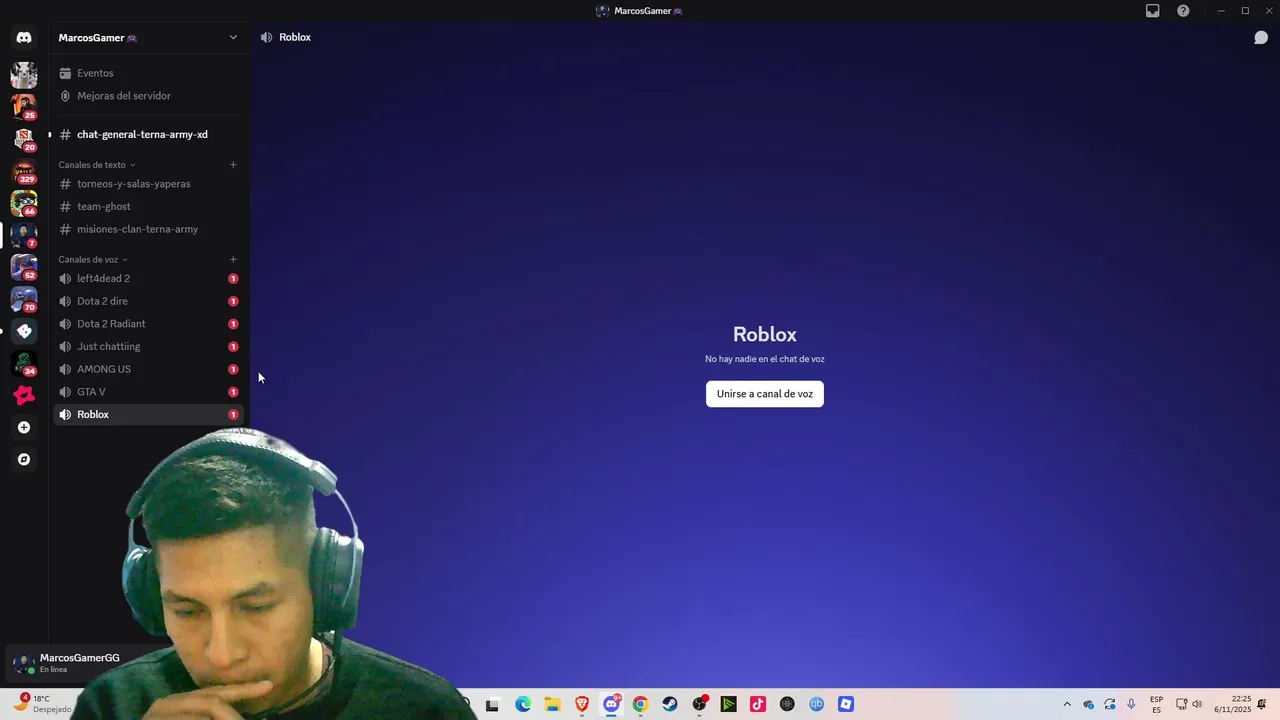
Task: Open the topmost server avatar below home
Action: click(x=24, y=74)
